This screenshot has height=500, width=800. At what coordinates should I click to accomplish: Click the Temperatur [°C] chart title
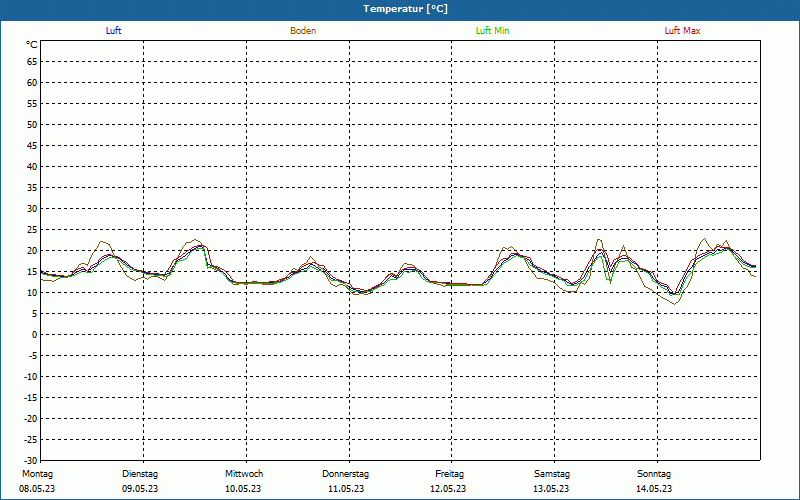406,9
